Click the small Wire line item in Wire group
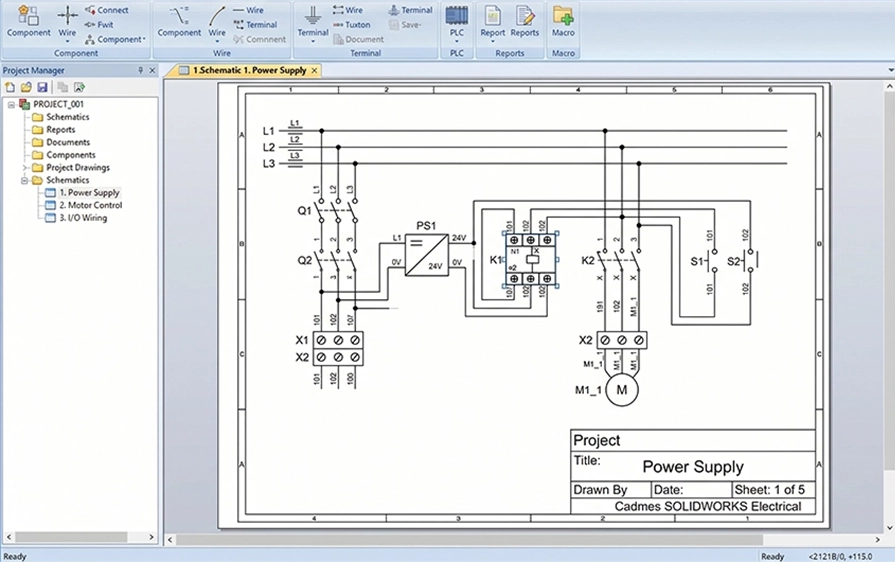 tap(248, 10)
